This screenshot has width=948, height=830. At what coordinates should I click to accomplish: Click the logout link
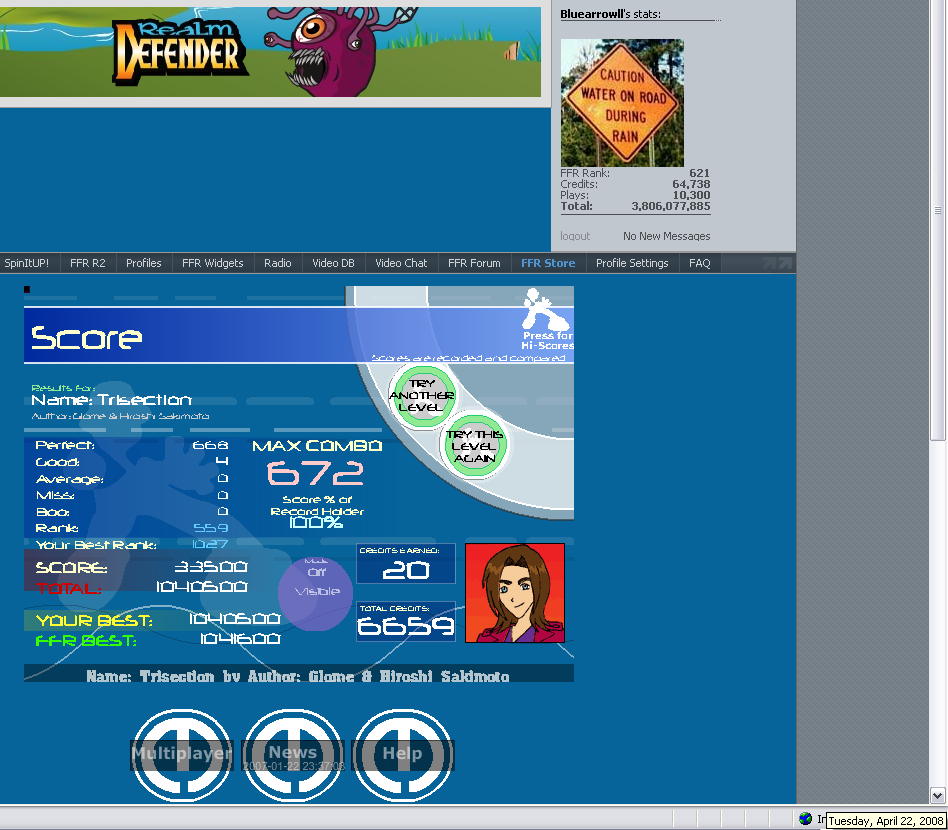[x=575, y=236]
